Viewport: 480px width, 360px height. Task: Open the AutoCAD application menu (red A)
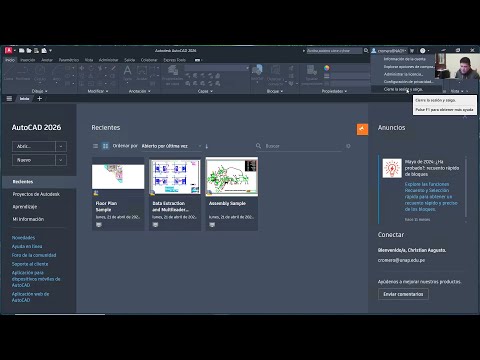click(9, 50)
